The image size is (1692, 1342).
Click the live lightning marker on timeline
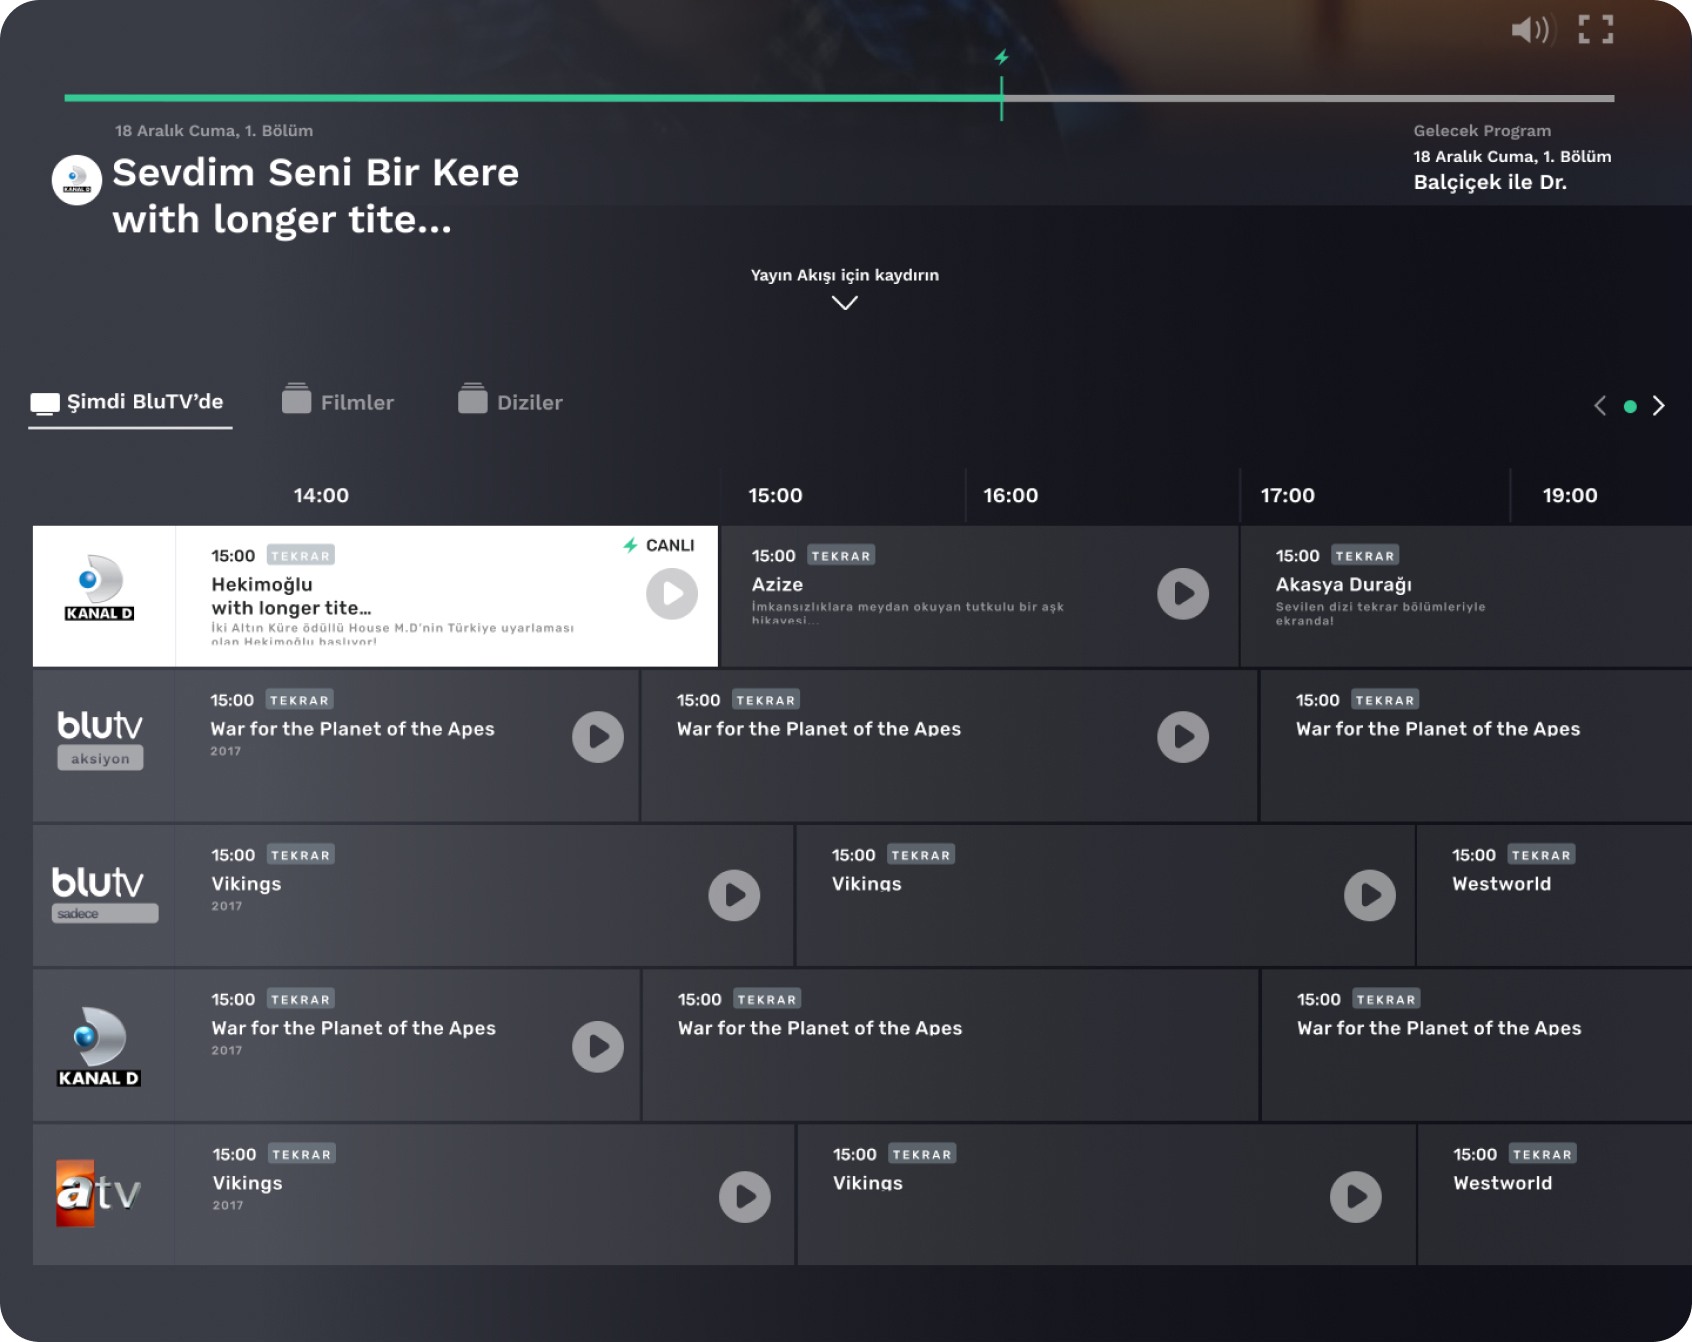coord(1001,58)
